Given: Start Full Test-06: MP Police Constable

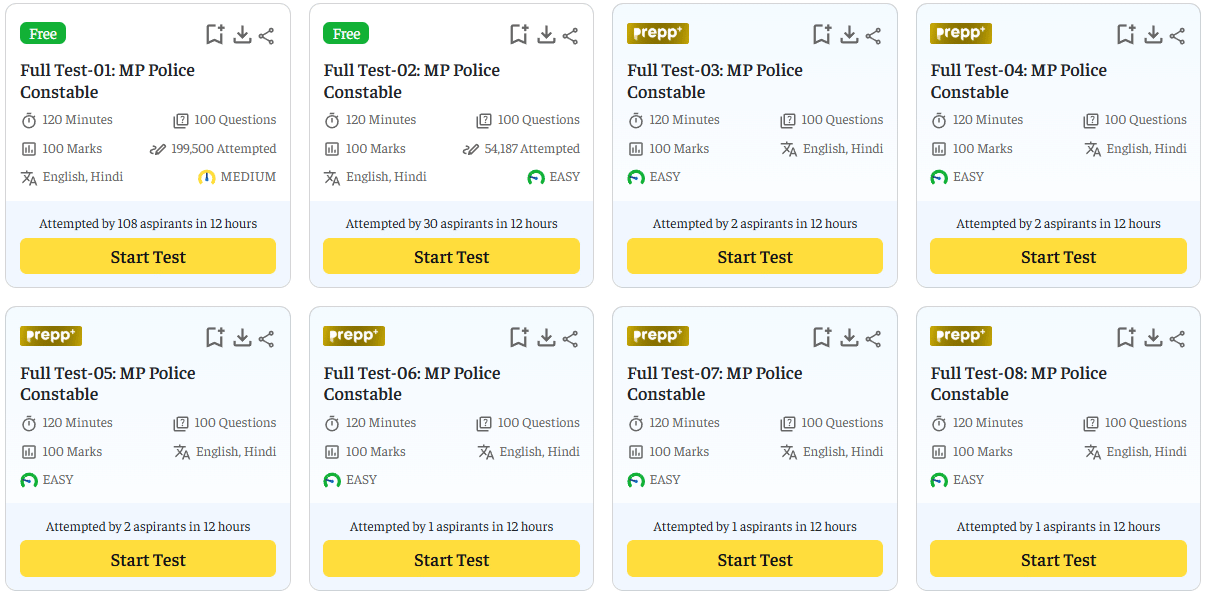Looking at the screenshot, I should coord(451,559).
